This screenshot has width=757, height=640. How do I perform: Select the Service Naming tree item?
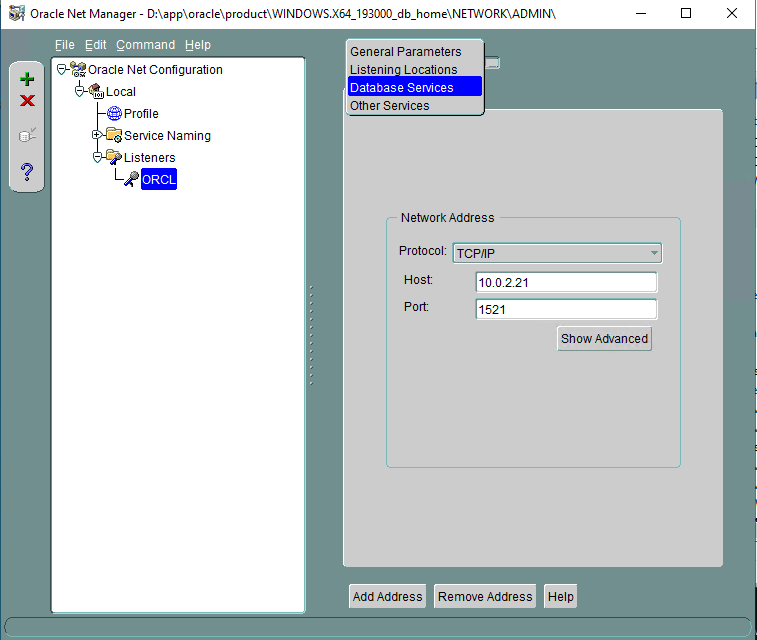tap(167, 136)
